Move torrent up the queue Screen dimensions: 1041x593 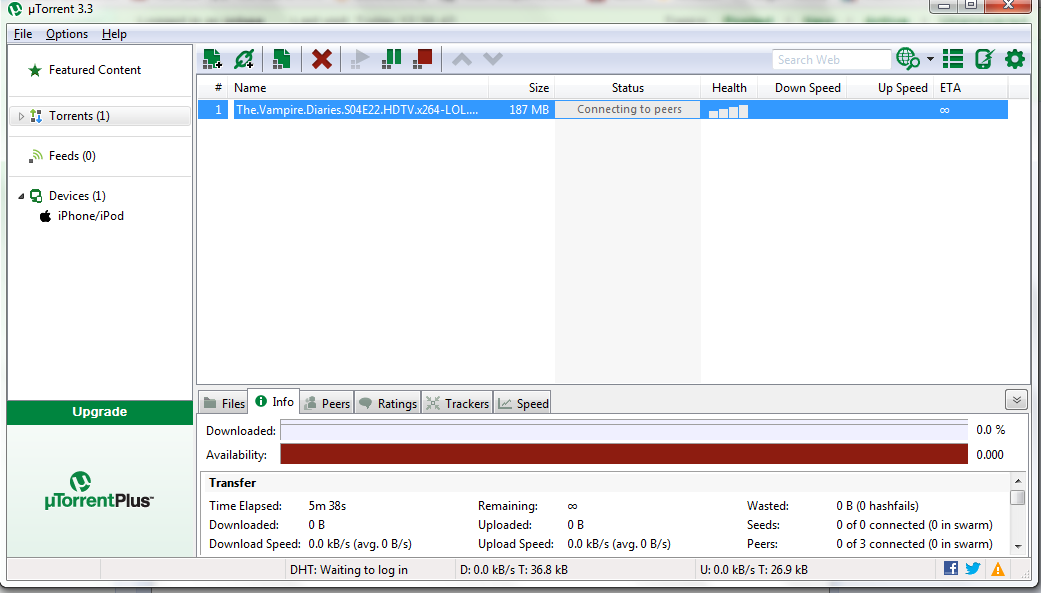tap(461, 59)
